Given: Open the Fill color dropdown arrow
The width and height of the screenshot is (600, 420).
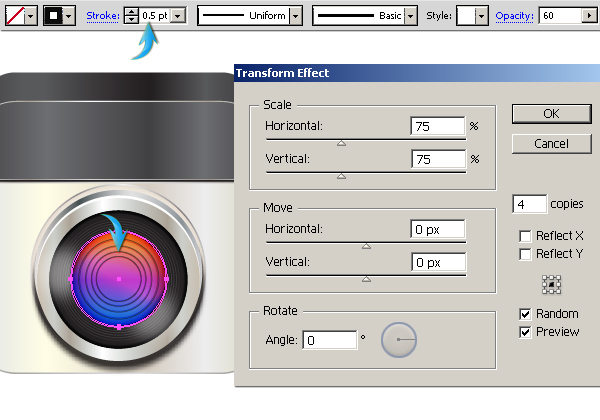Looking at the screenshot, I should (x=31, y=16).
